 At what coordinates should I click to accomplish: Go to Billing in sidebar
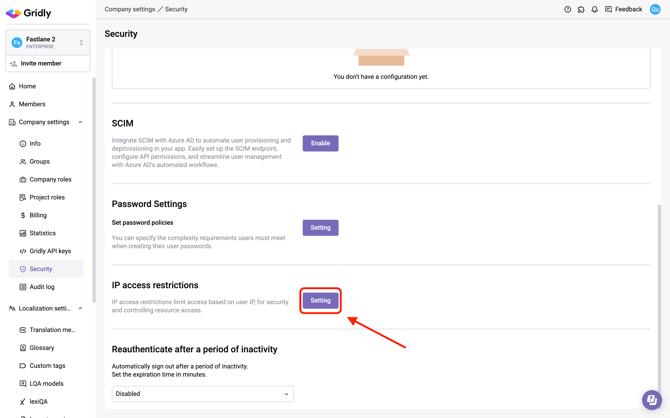point(38,215)
